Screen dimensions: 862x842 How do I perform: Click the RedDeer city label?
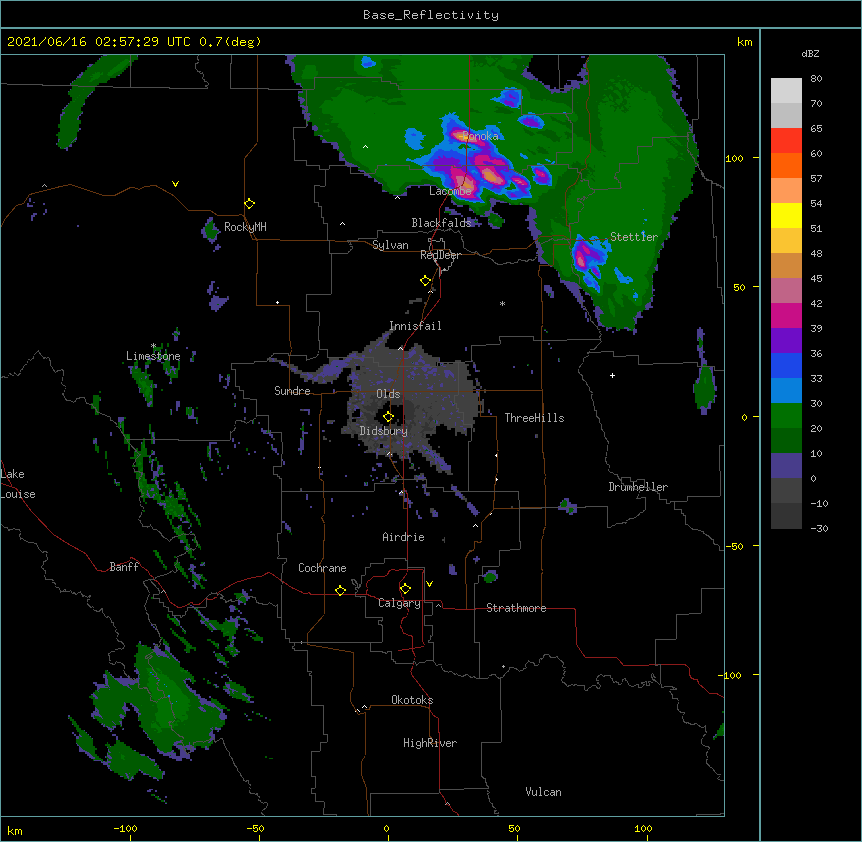[x=440, y=255]
